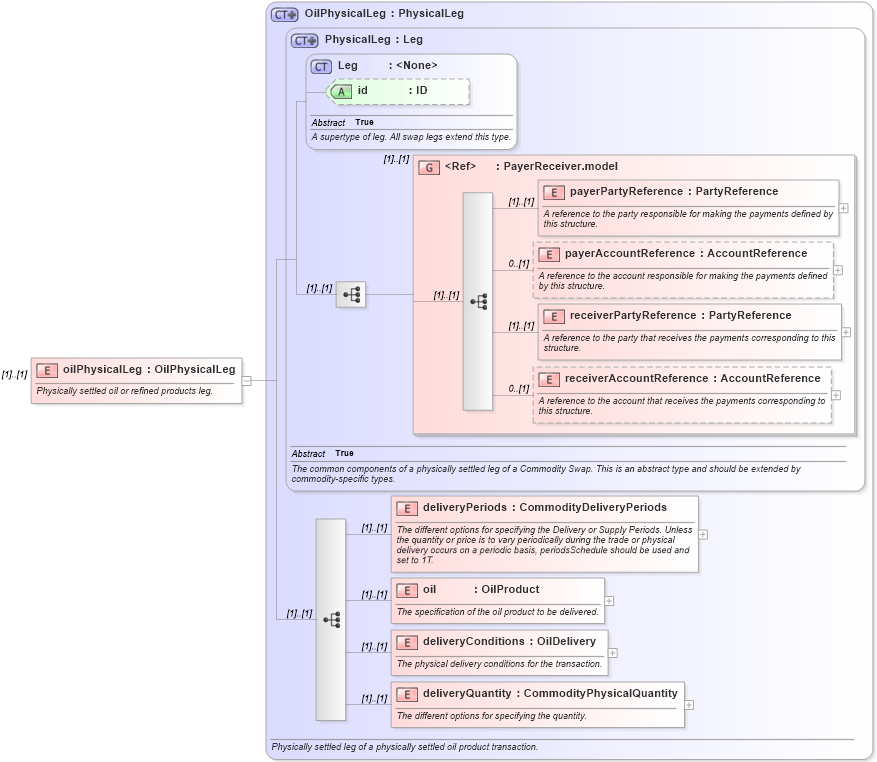This screenshot has width=877, height=762.
Task: Click the E icon of payerPartyReference
Action: tap(554, 192)
